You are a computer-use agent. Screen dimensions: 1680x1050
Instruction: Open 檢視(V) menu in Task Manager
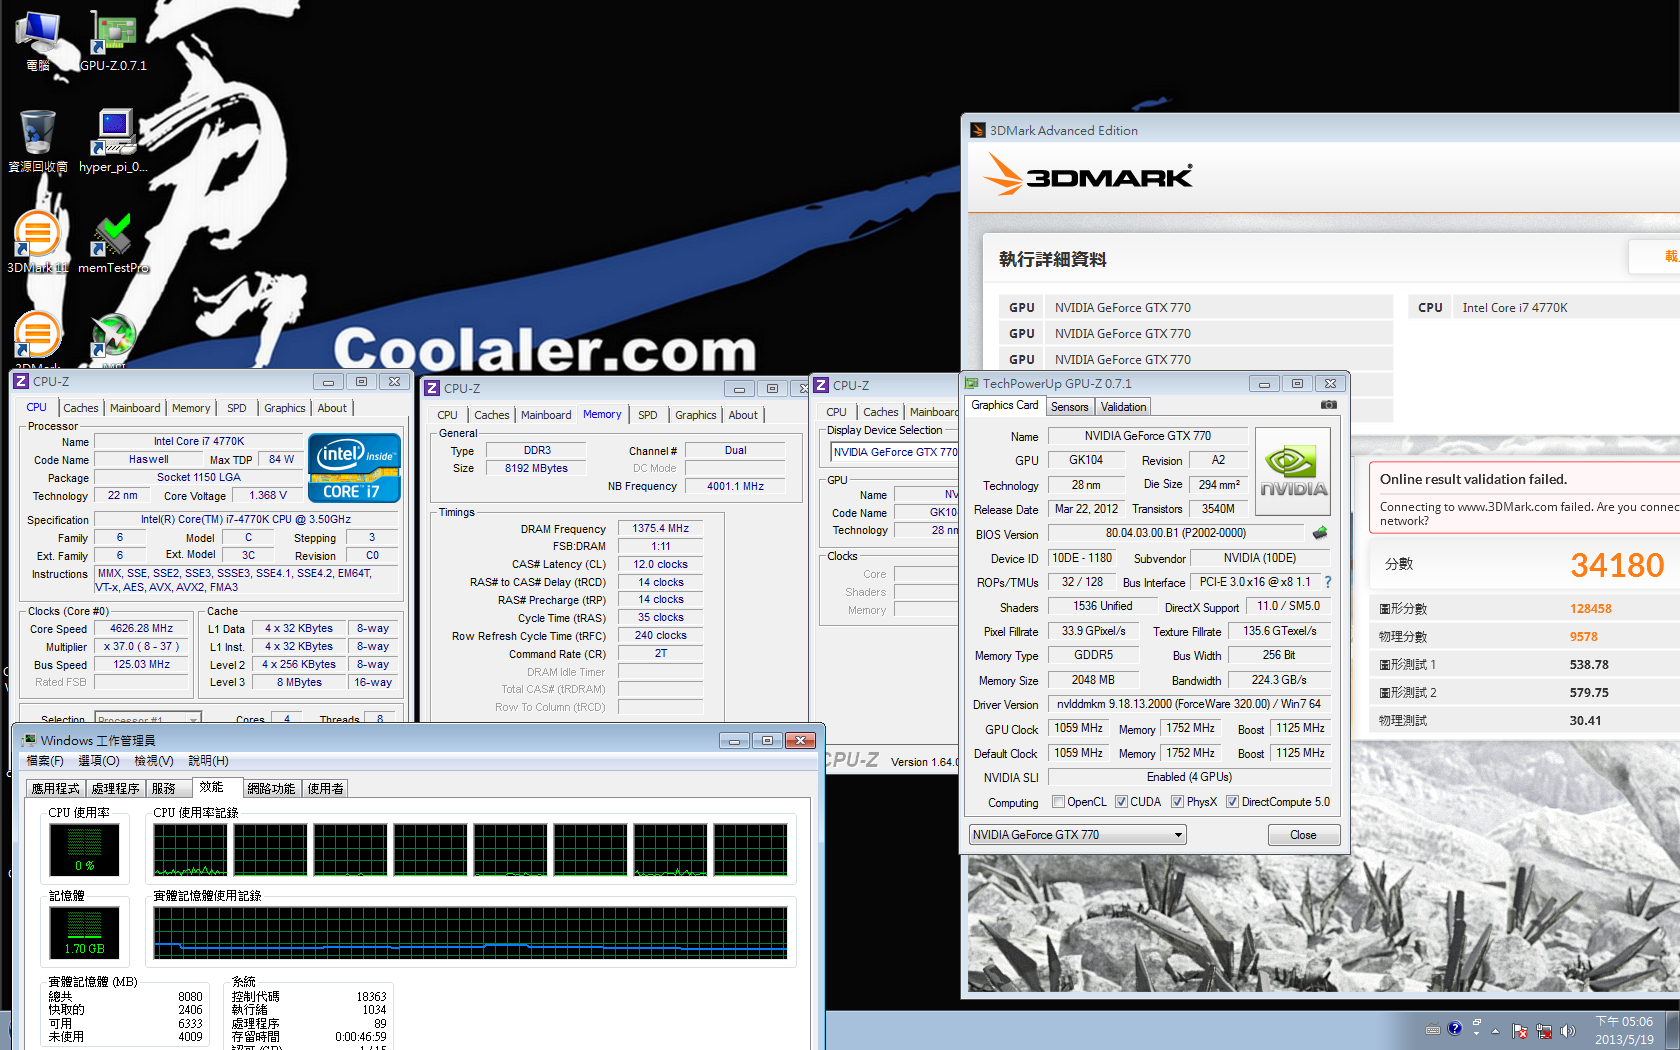pos(154,761)
